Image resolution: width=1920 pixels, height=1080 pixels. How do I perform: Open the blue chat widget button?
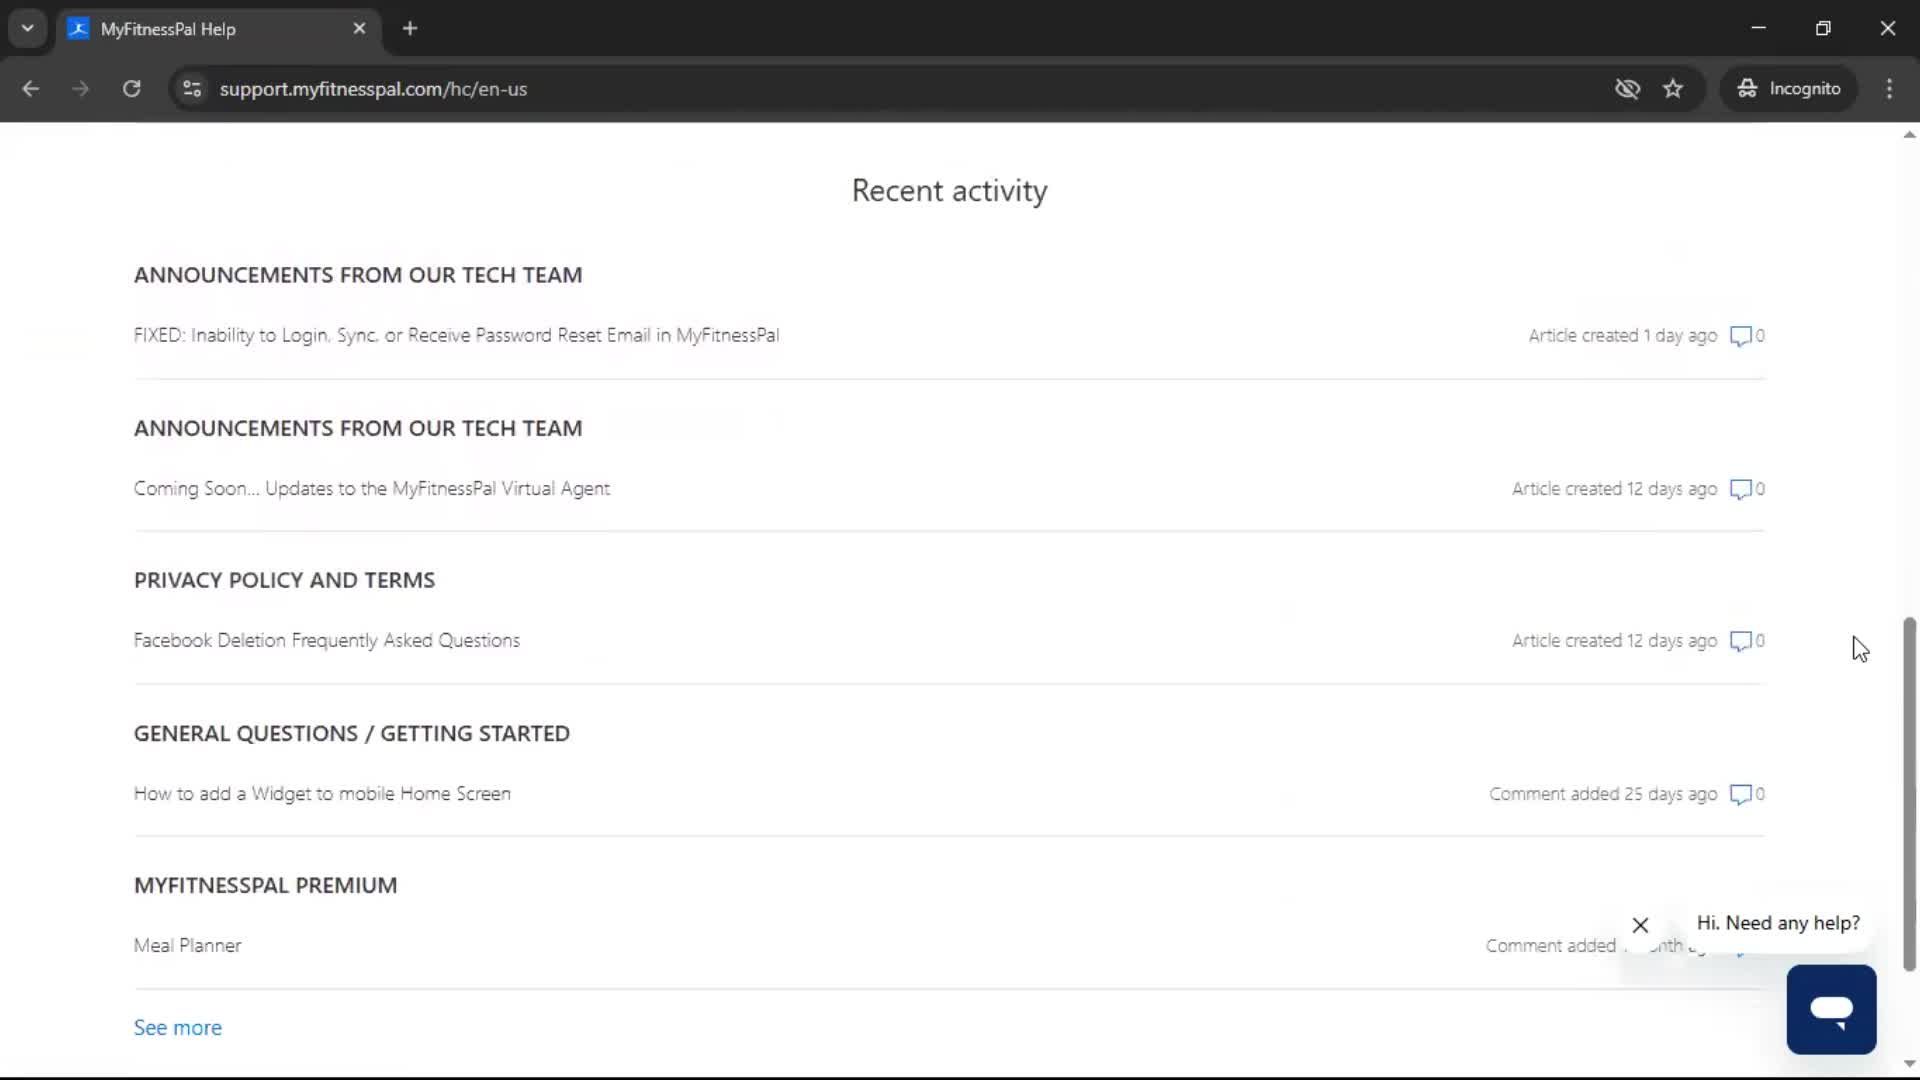click(x=1831, y=1009)
